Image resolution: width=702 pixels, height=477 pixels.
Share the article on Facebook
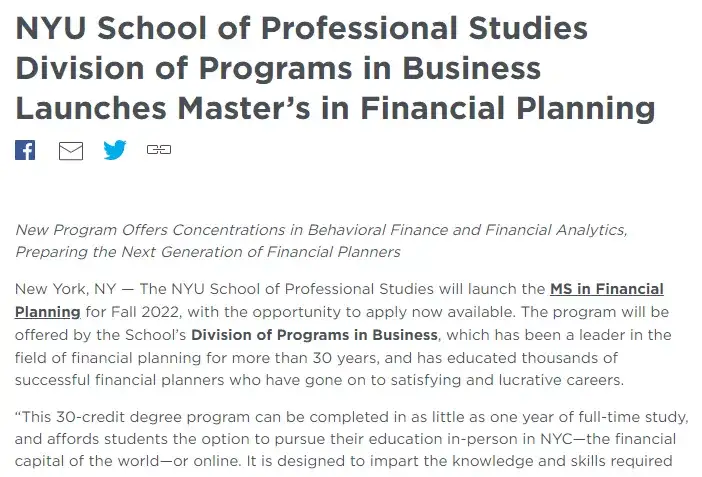[x=25, y=150]
